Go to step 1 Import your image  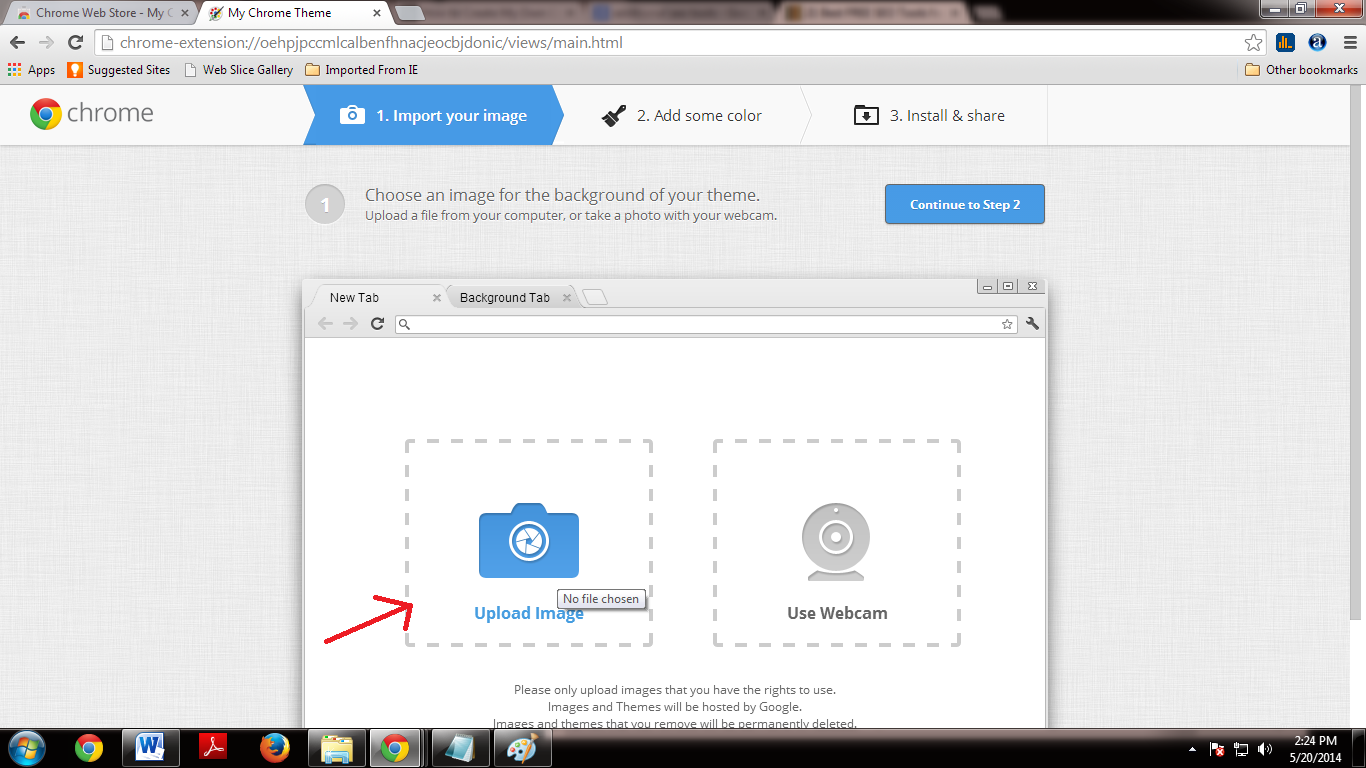(x=433, y=115)
